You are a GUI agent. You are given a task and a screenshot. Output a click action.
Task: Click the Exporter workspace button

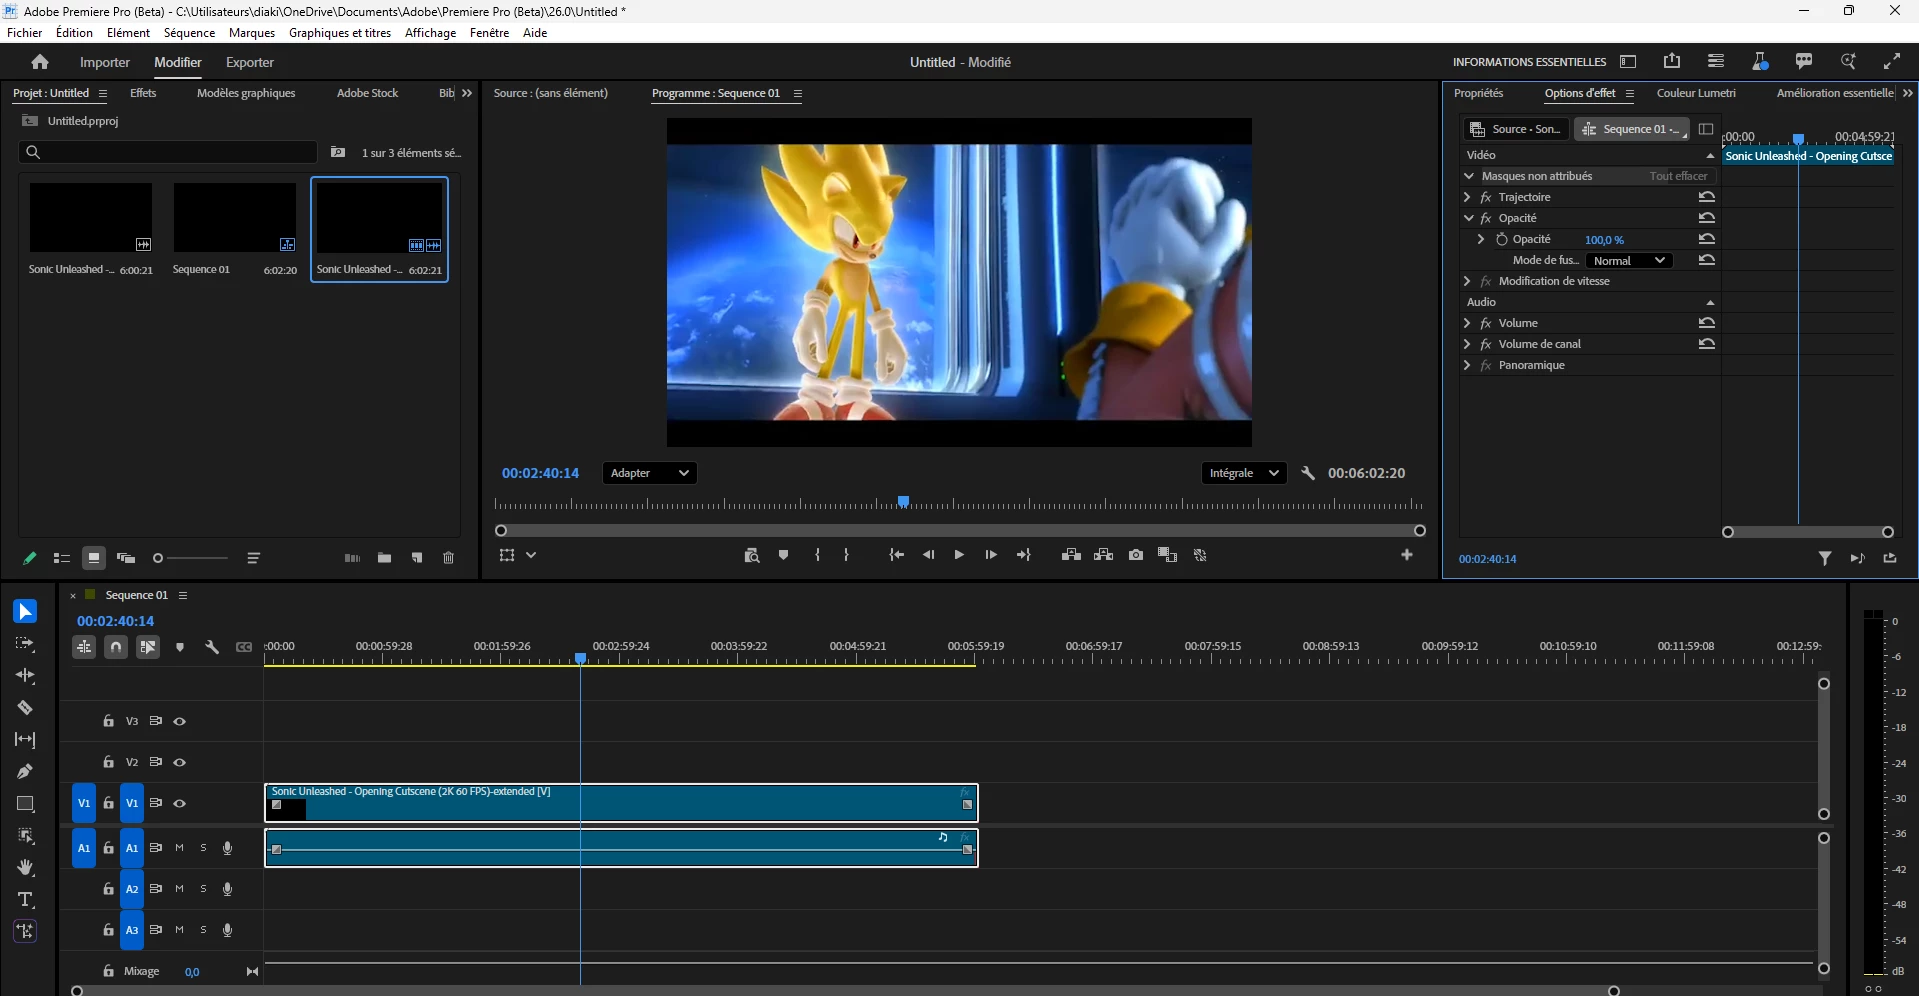click(250, 62)
